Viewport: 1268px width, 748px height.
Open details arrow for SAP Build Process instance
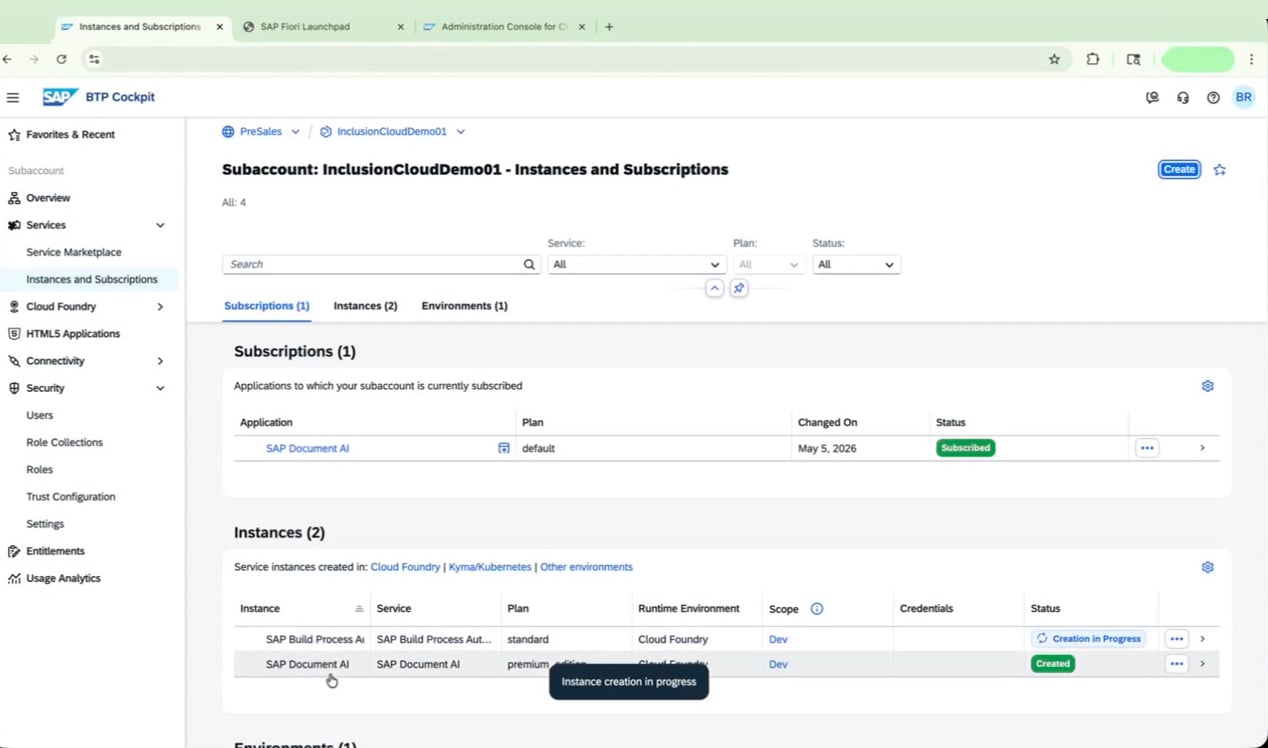pyautogui.click(x=1202, y=639)
